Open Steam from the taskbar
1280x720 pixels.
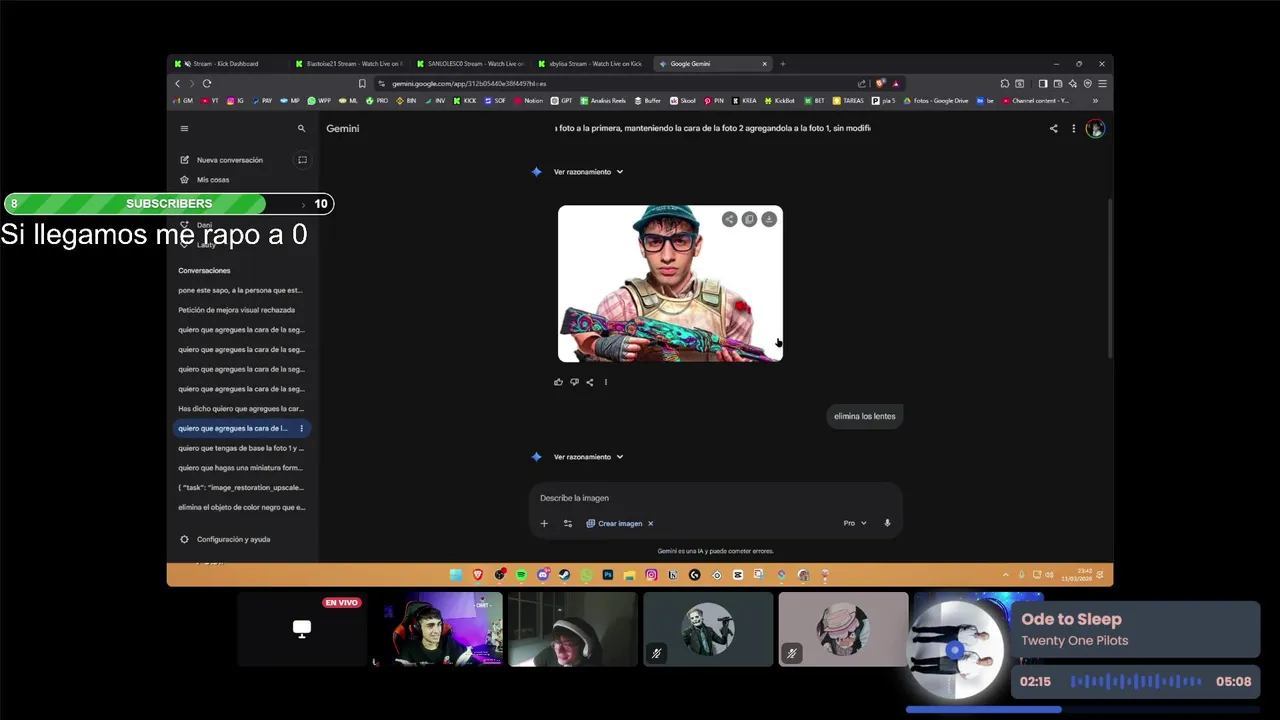coord(564,575)
